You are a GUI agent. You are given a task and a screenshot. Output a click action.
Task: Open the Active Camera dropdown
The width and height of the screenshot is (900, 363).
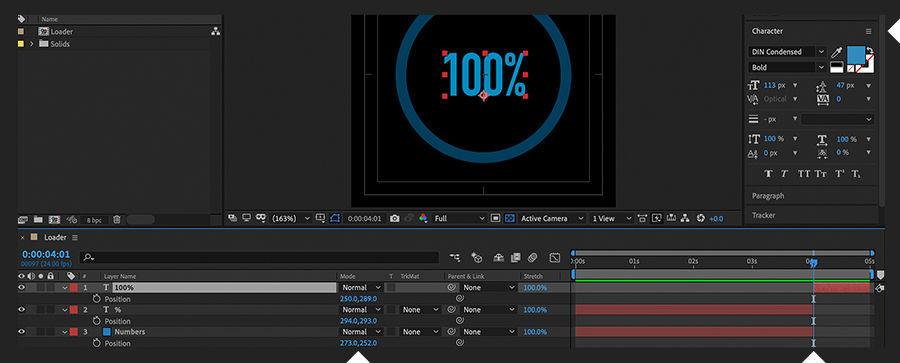[x=552, y=218]
